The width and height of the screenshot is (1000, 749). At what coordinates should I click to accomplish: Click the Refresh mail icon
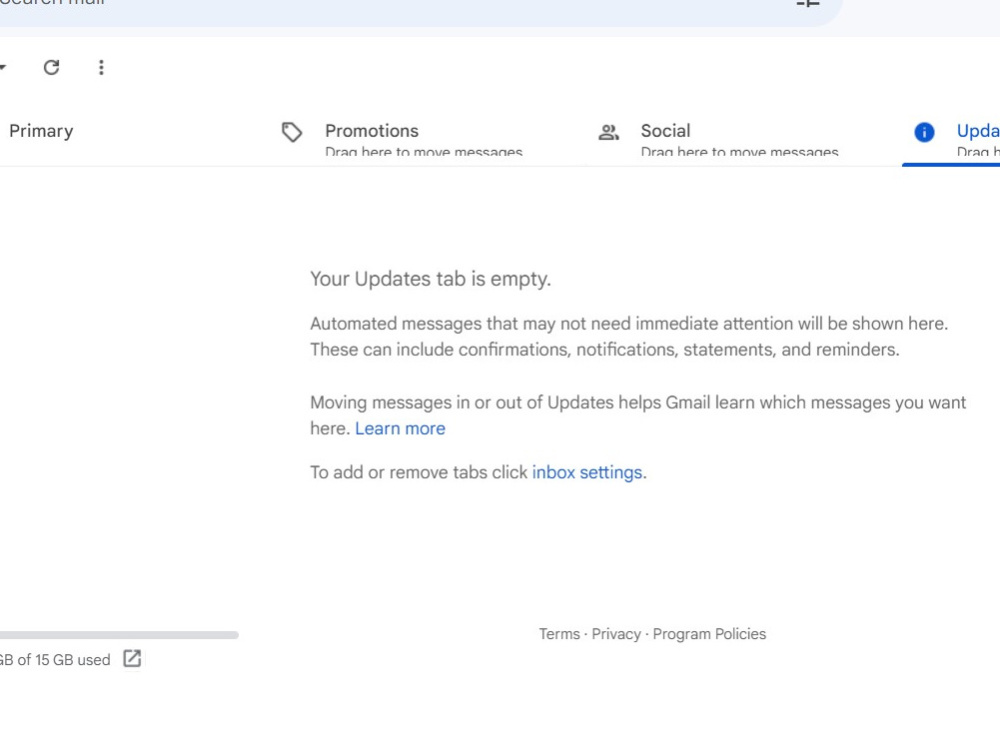click(52, 67)
